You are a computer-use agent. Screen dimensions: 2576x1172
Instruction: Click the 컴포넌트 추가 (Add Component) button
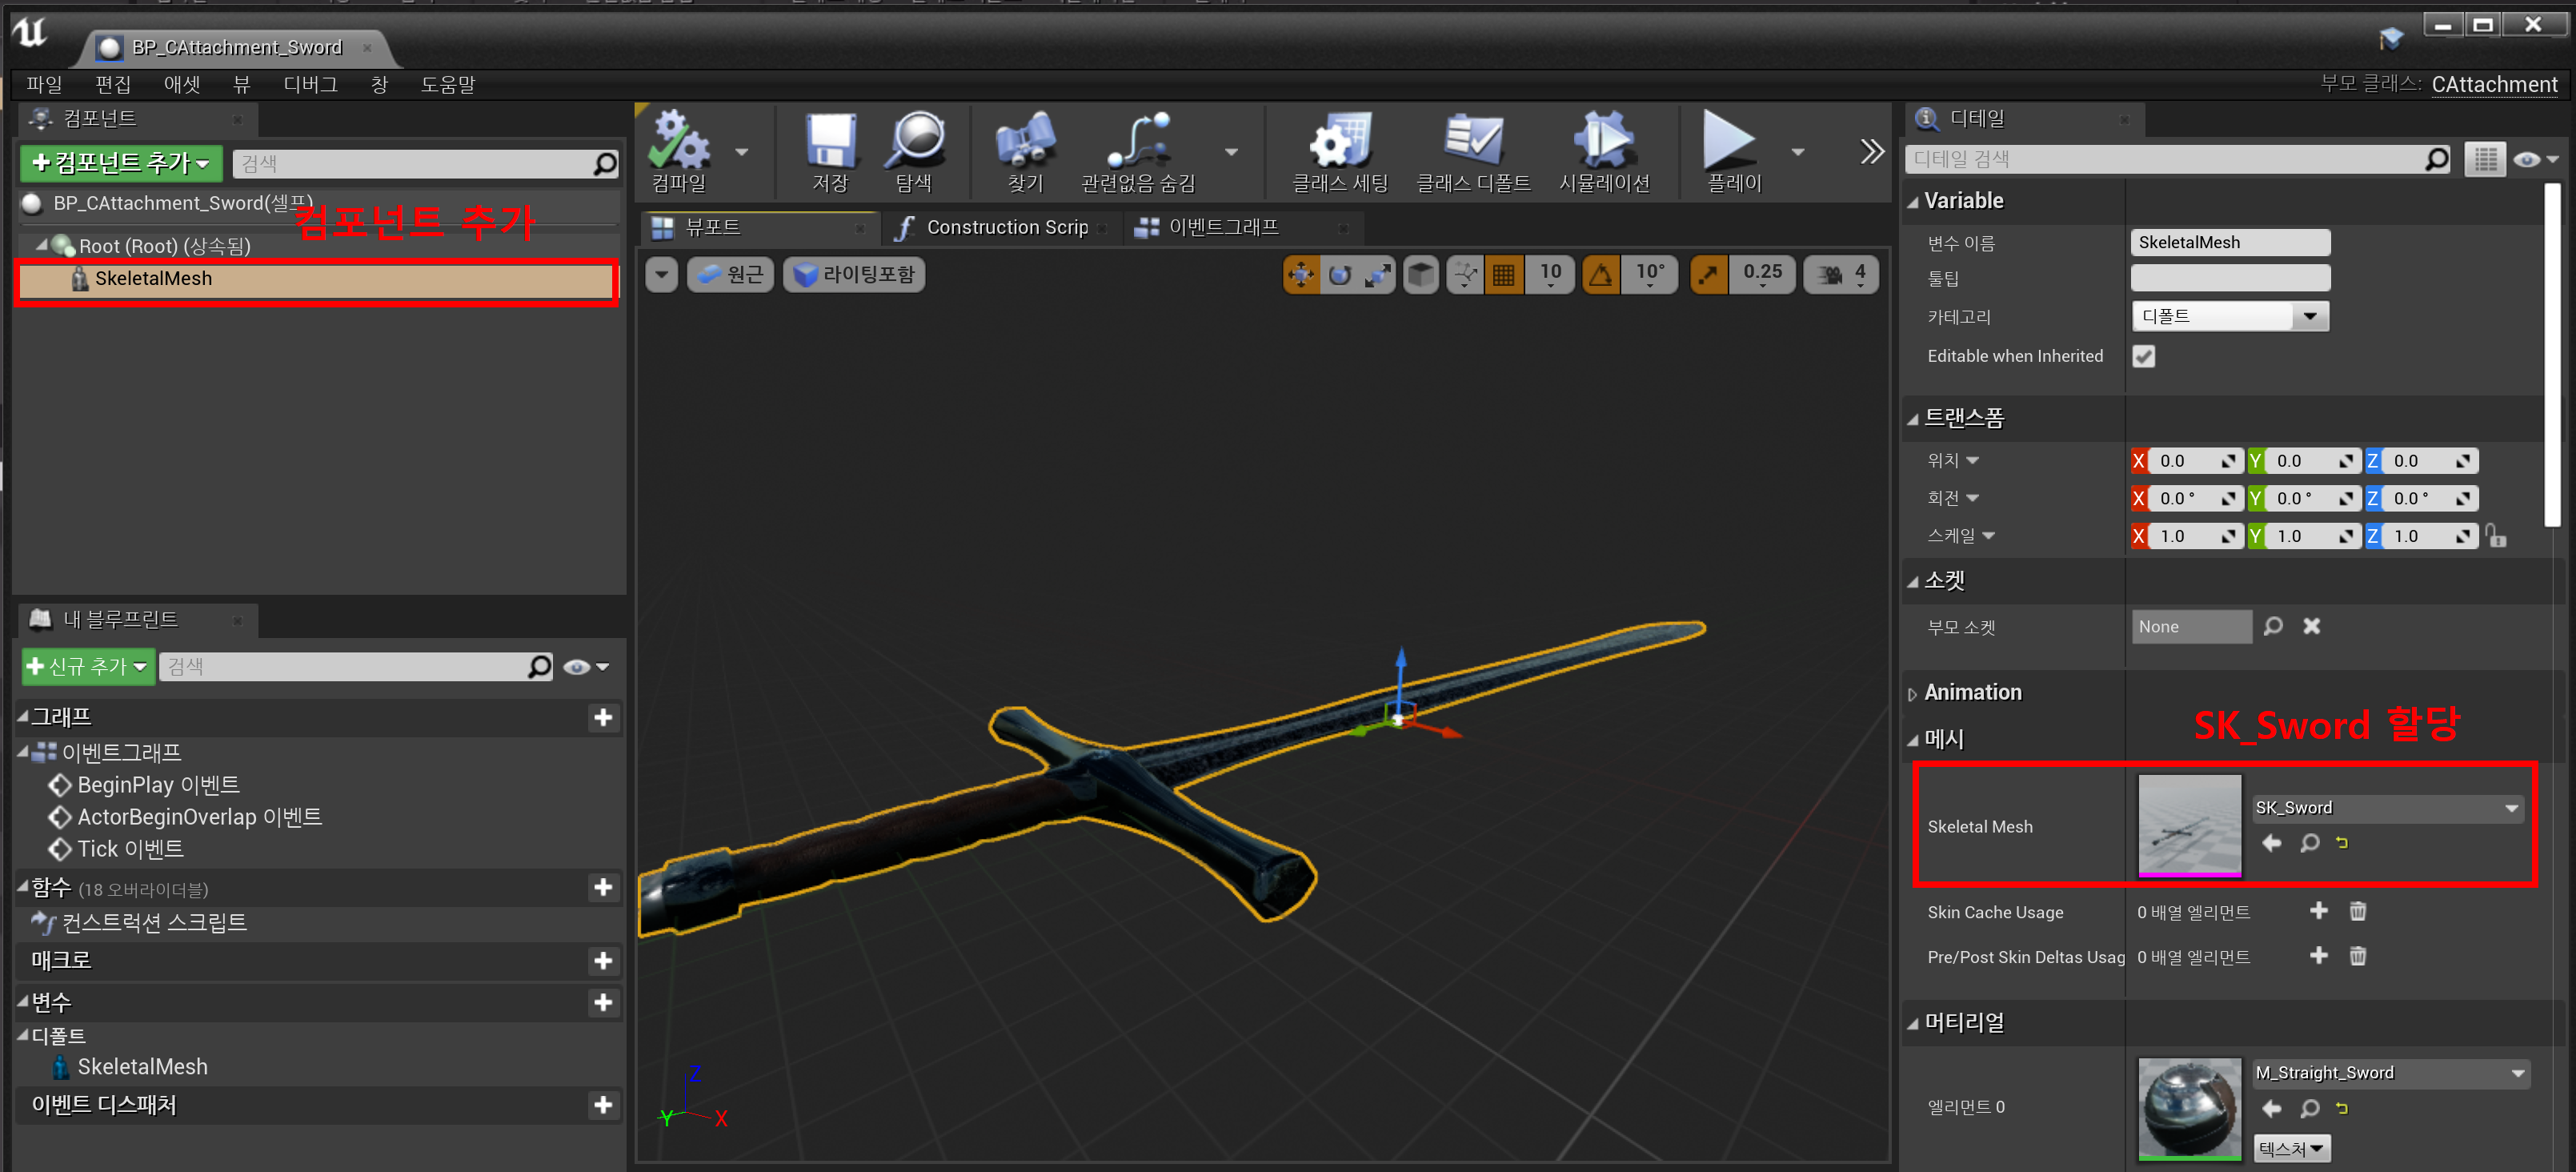coord(121,162)
